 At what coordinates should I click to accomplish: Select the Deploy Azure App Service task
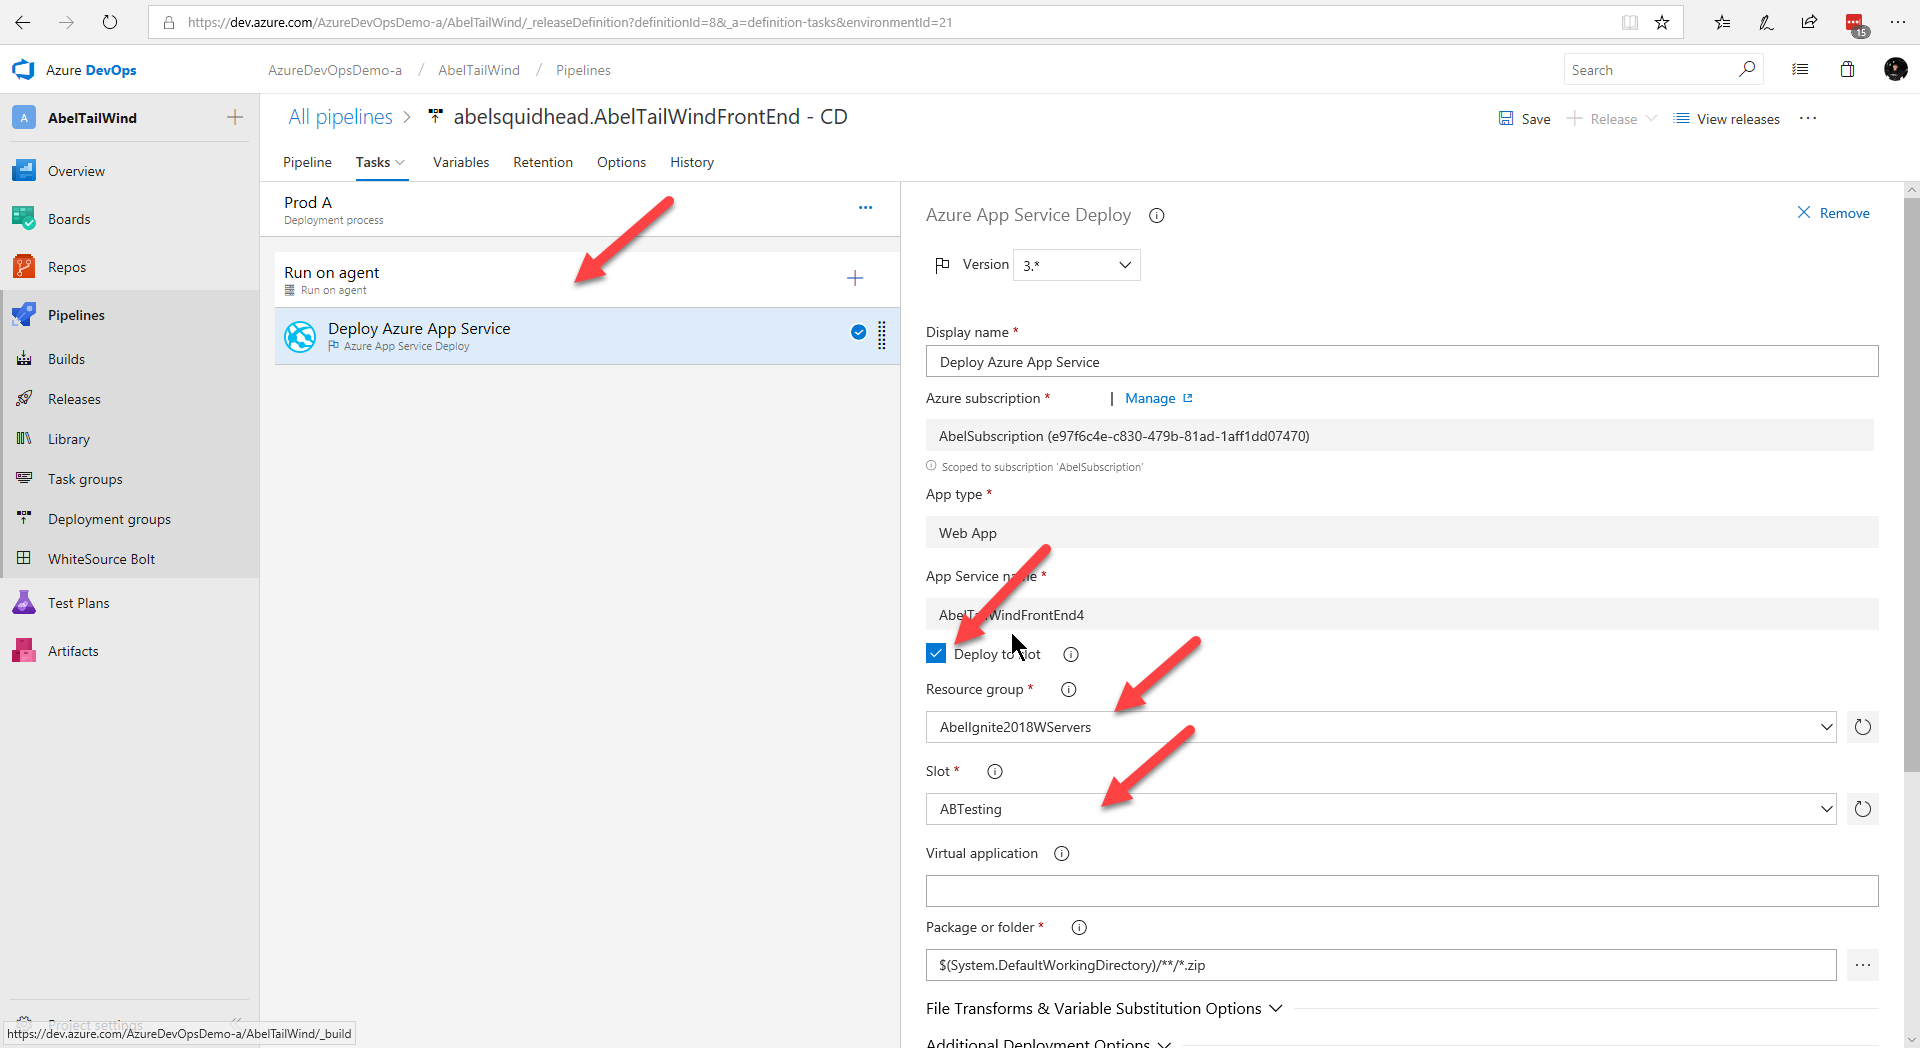[x=587, y=336]
